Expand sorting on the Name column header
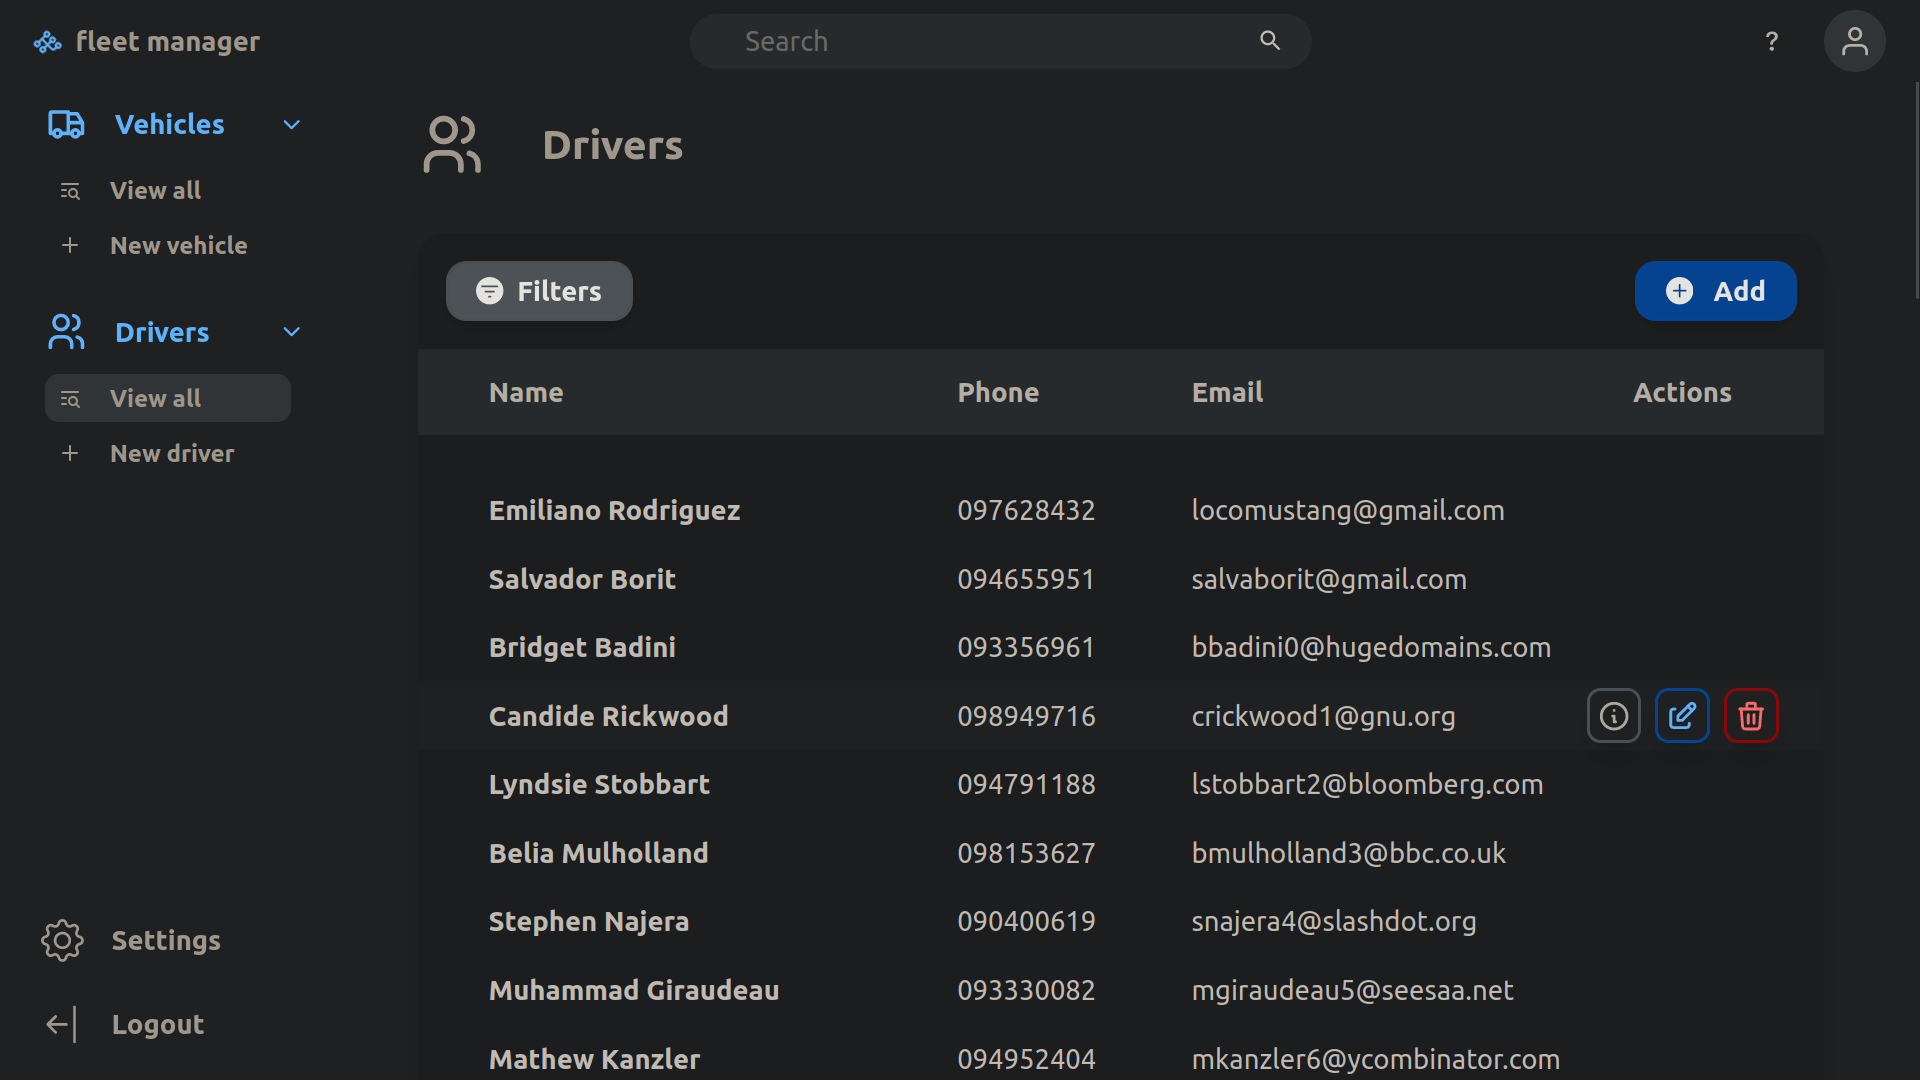 point(526,392)
